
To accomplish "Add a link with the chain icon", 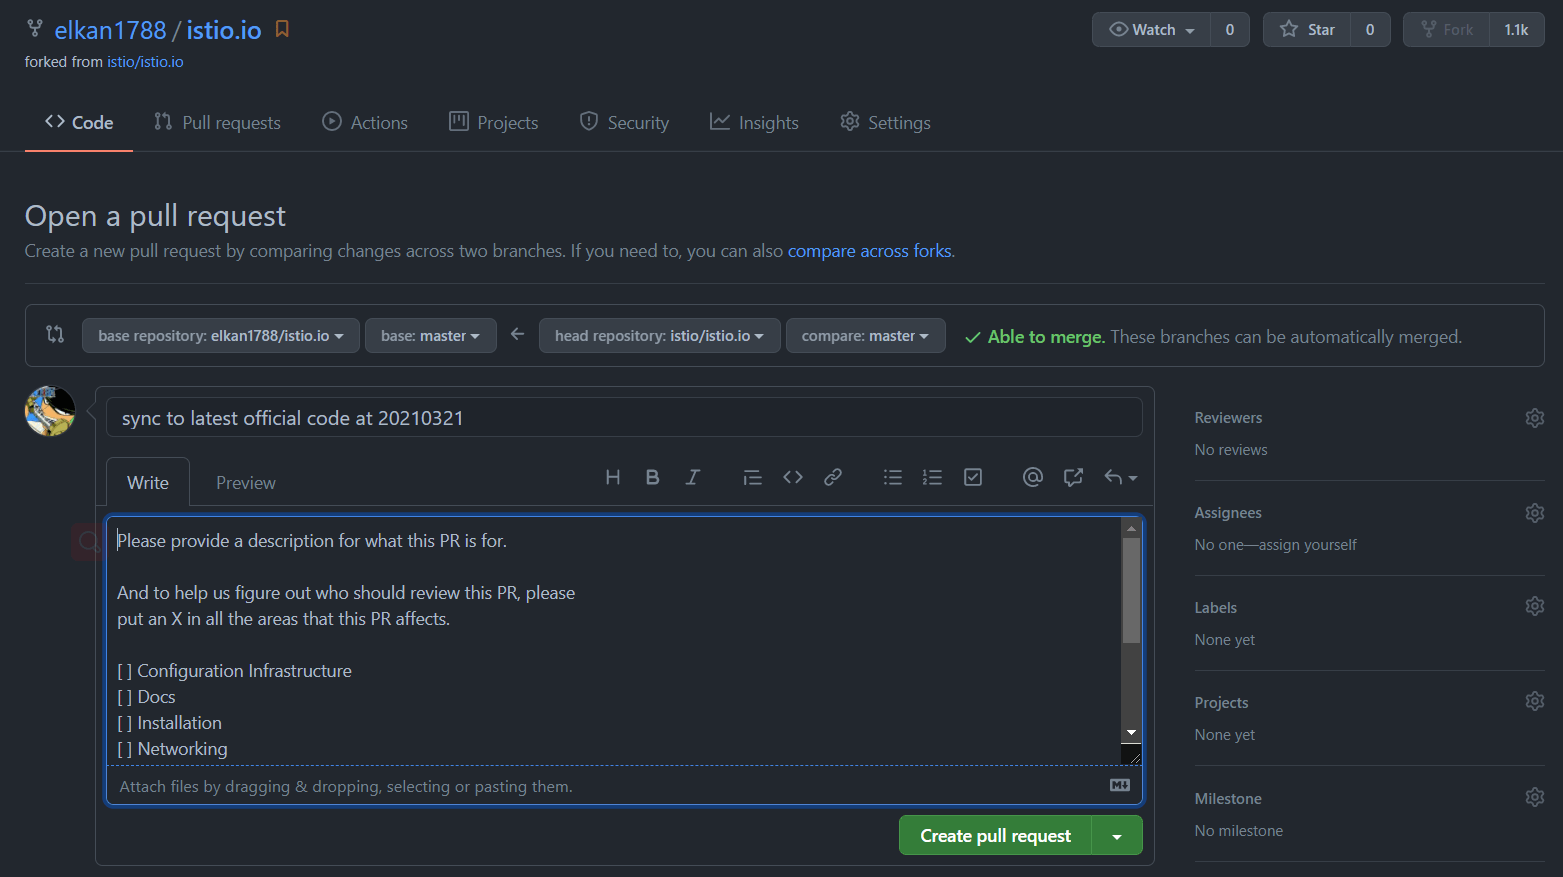I will point(833,477).
